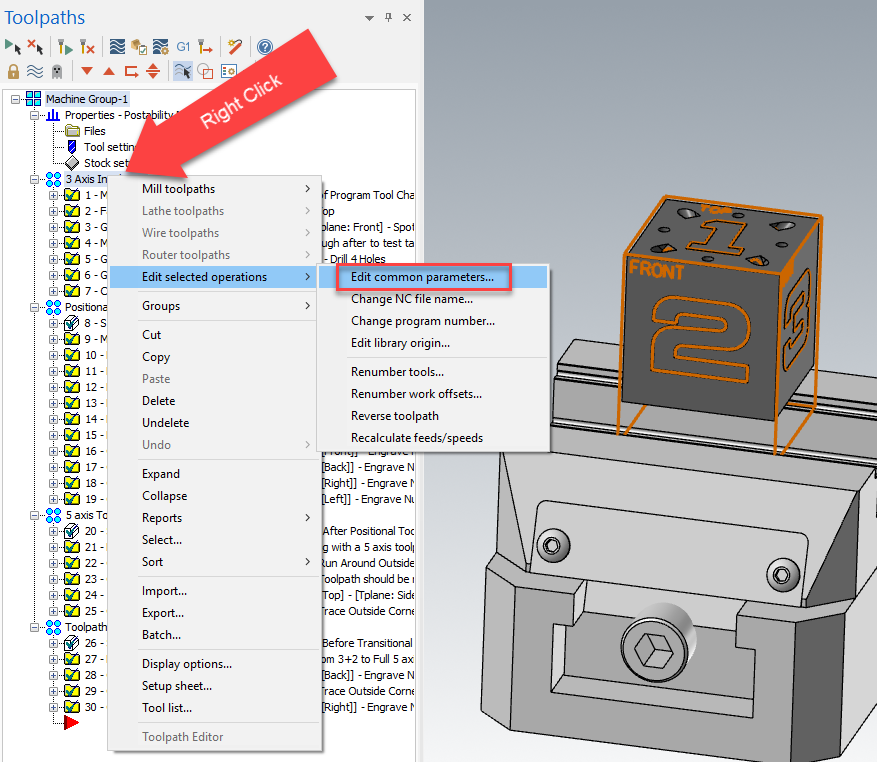Click the Tool settings icon in tree

(x=72, y=147)
